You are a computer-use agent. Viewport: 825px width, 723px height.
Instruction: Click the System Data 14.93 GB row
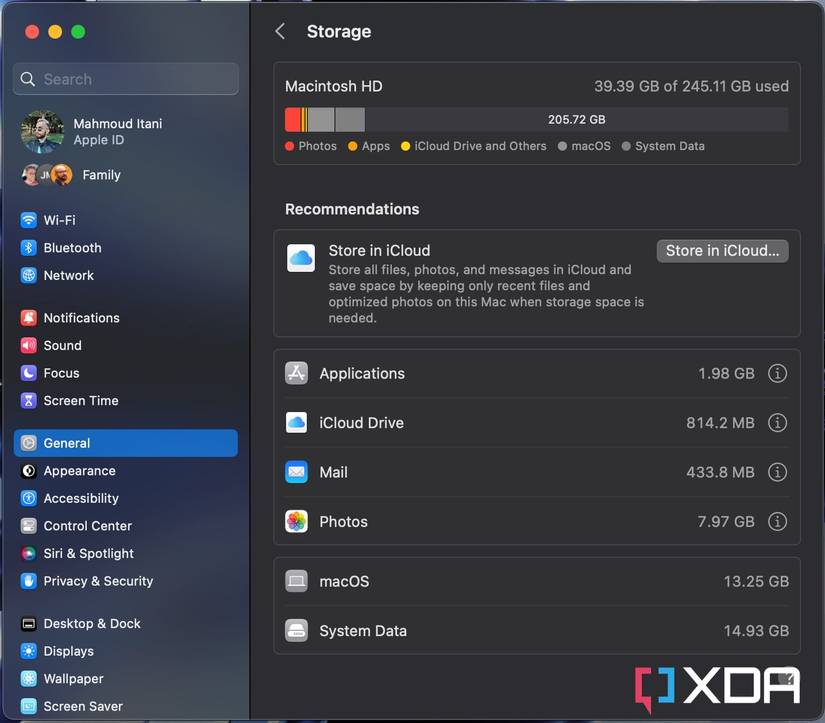click(x=537, y=630)
